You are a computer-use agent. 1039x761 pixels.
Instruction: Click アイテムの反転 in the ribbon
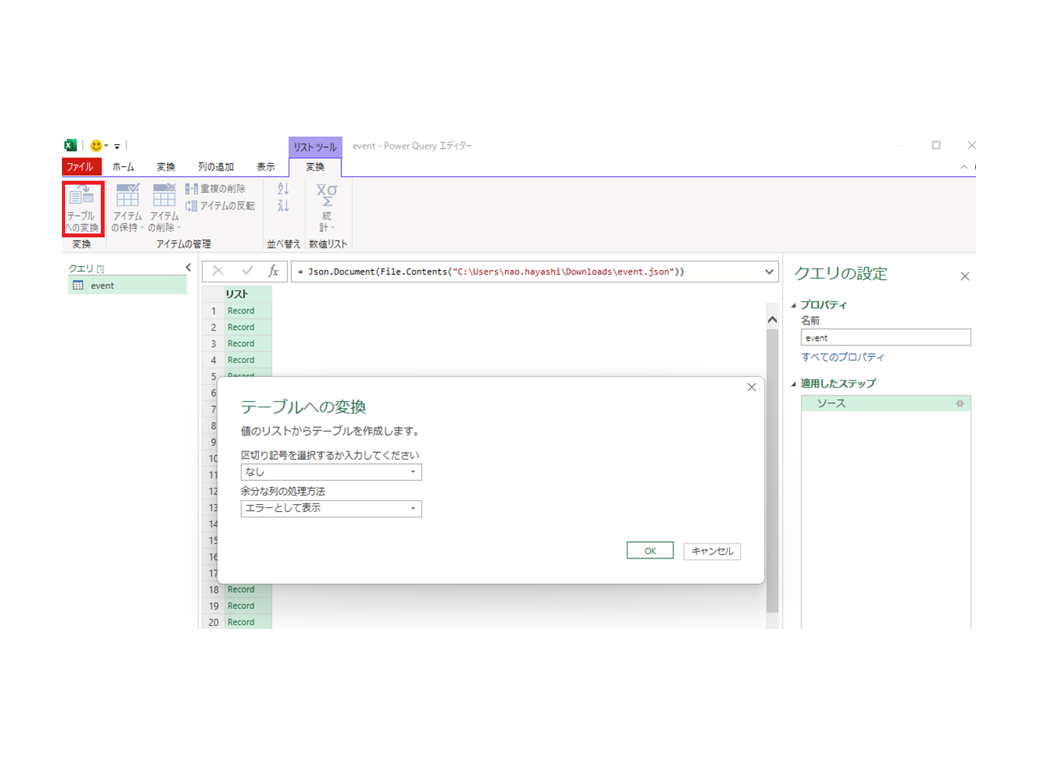(220, 206)
